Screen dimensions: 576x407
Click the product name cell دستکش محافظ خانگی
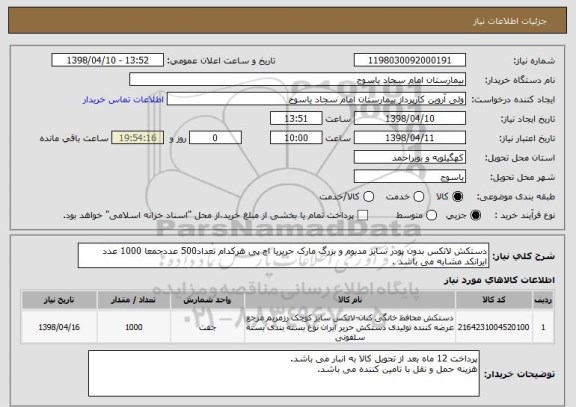click(350, 327)
